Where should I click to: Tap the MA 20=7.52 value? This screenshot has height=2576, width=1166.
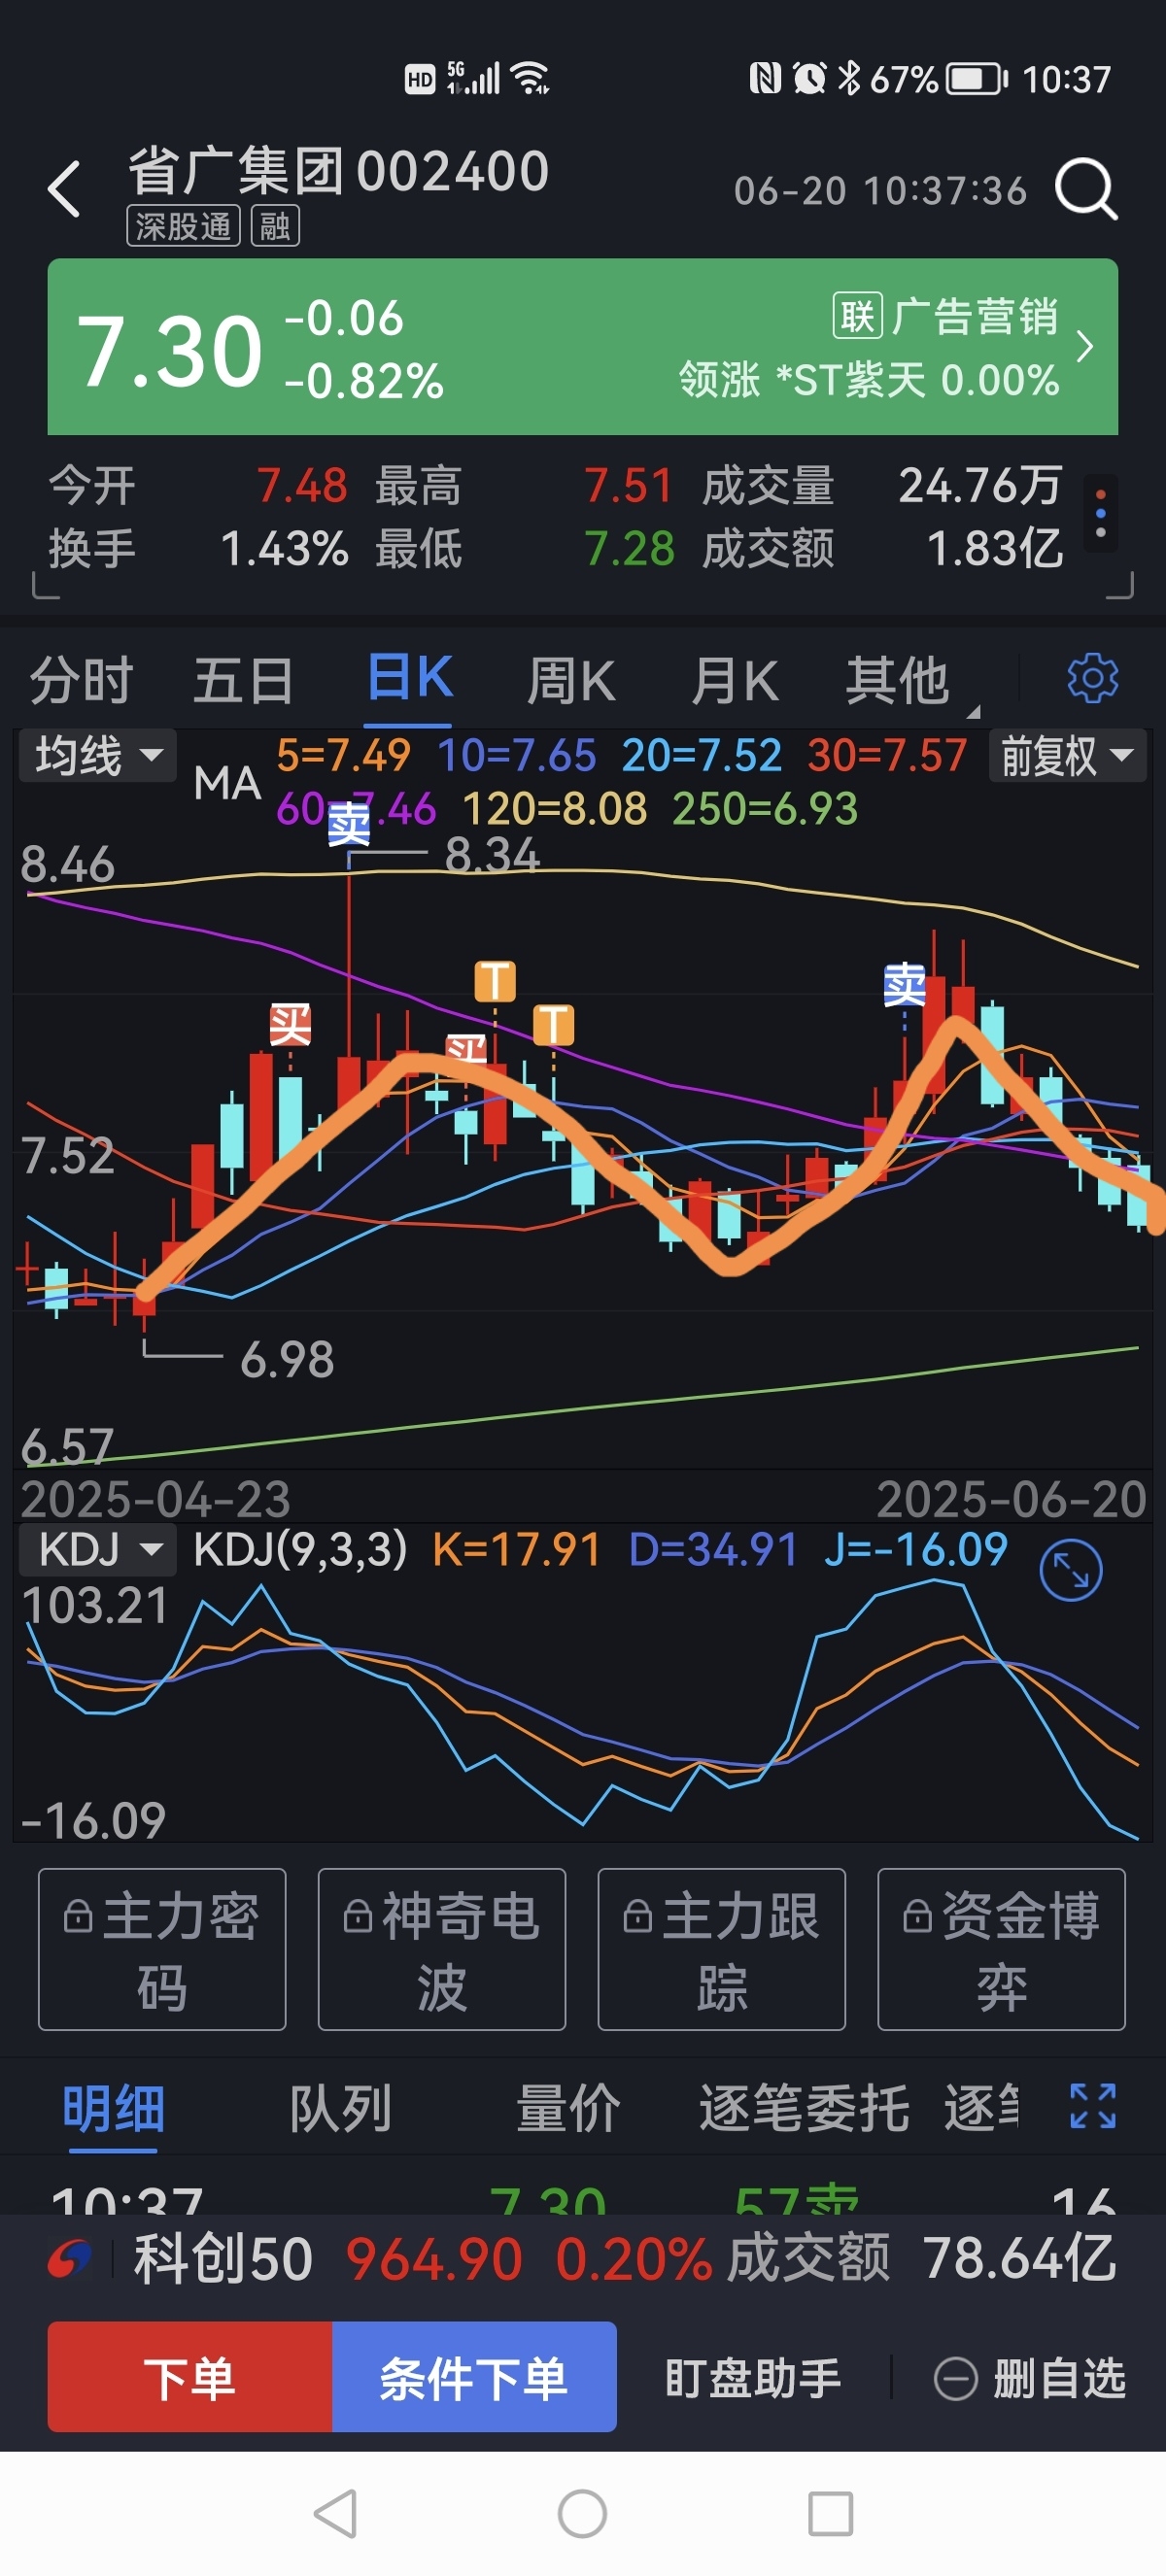[701, 756]
